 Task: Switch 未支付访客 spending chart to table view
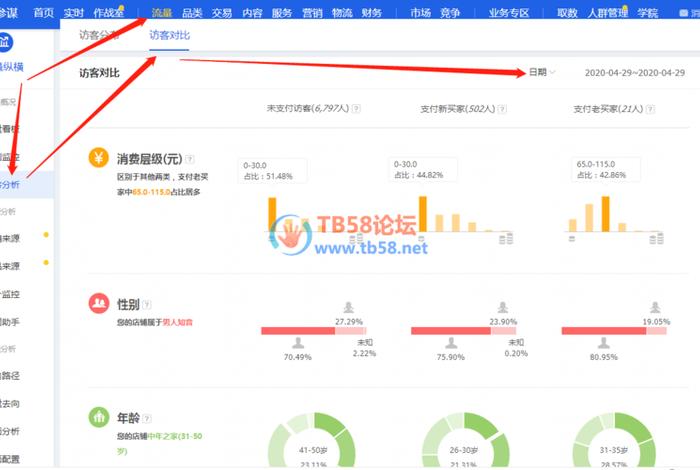click(x=356, y=239)
